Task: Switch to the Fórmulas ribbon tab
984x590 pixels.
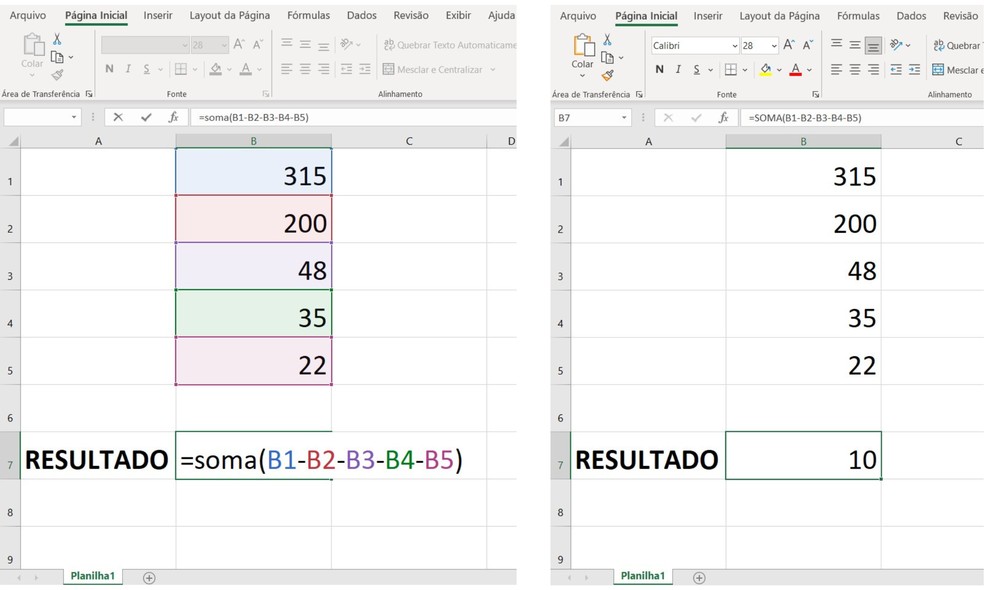Action: click(858, 15)
